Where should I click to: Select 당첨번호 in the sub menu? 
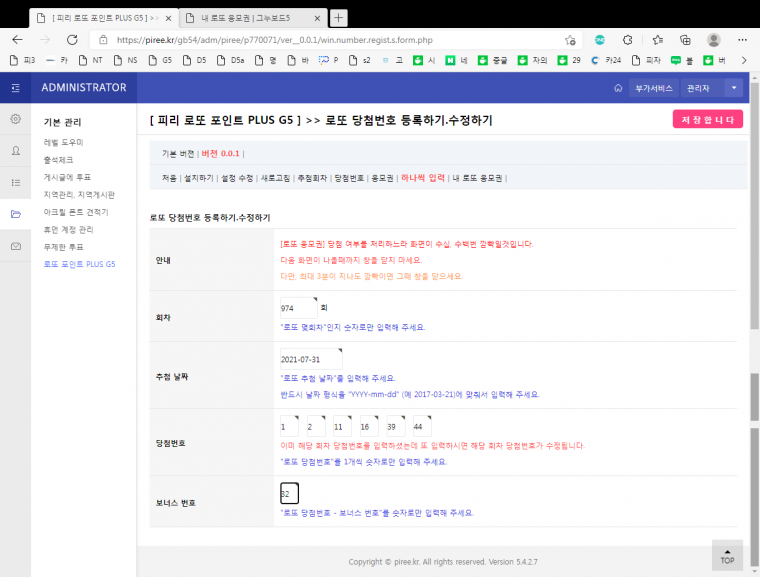tap(348, 178)
